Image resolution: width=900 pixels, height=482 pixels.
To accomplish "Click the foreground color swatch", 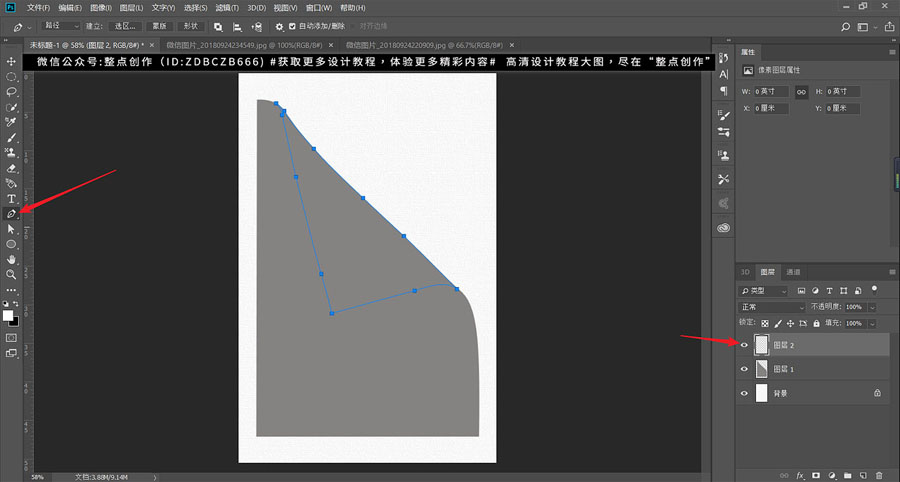I will coord(8,315).
